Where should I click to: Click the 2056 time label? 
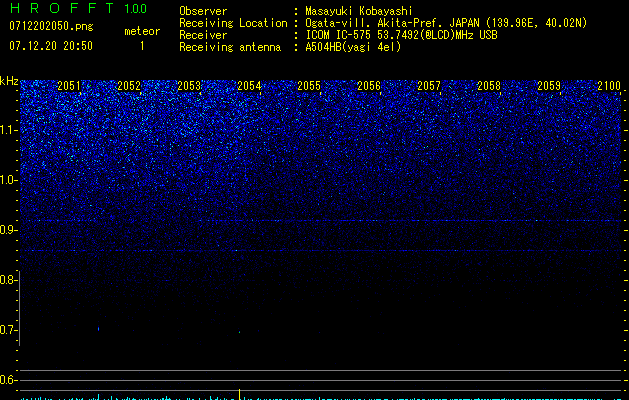tap(369, 86)
